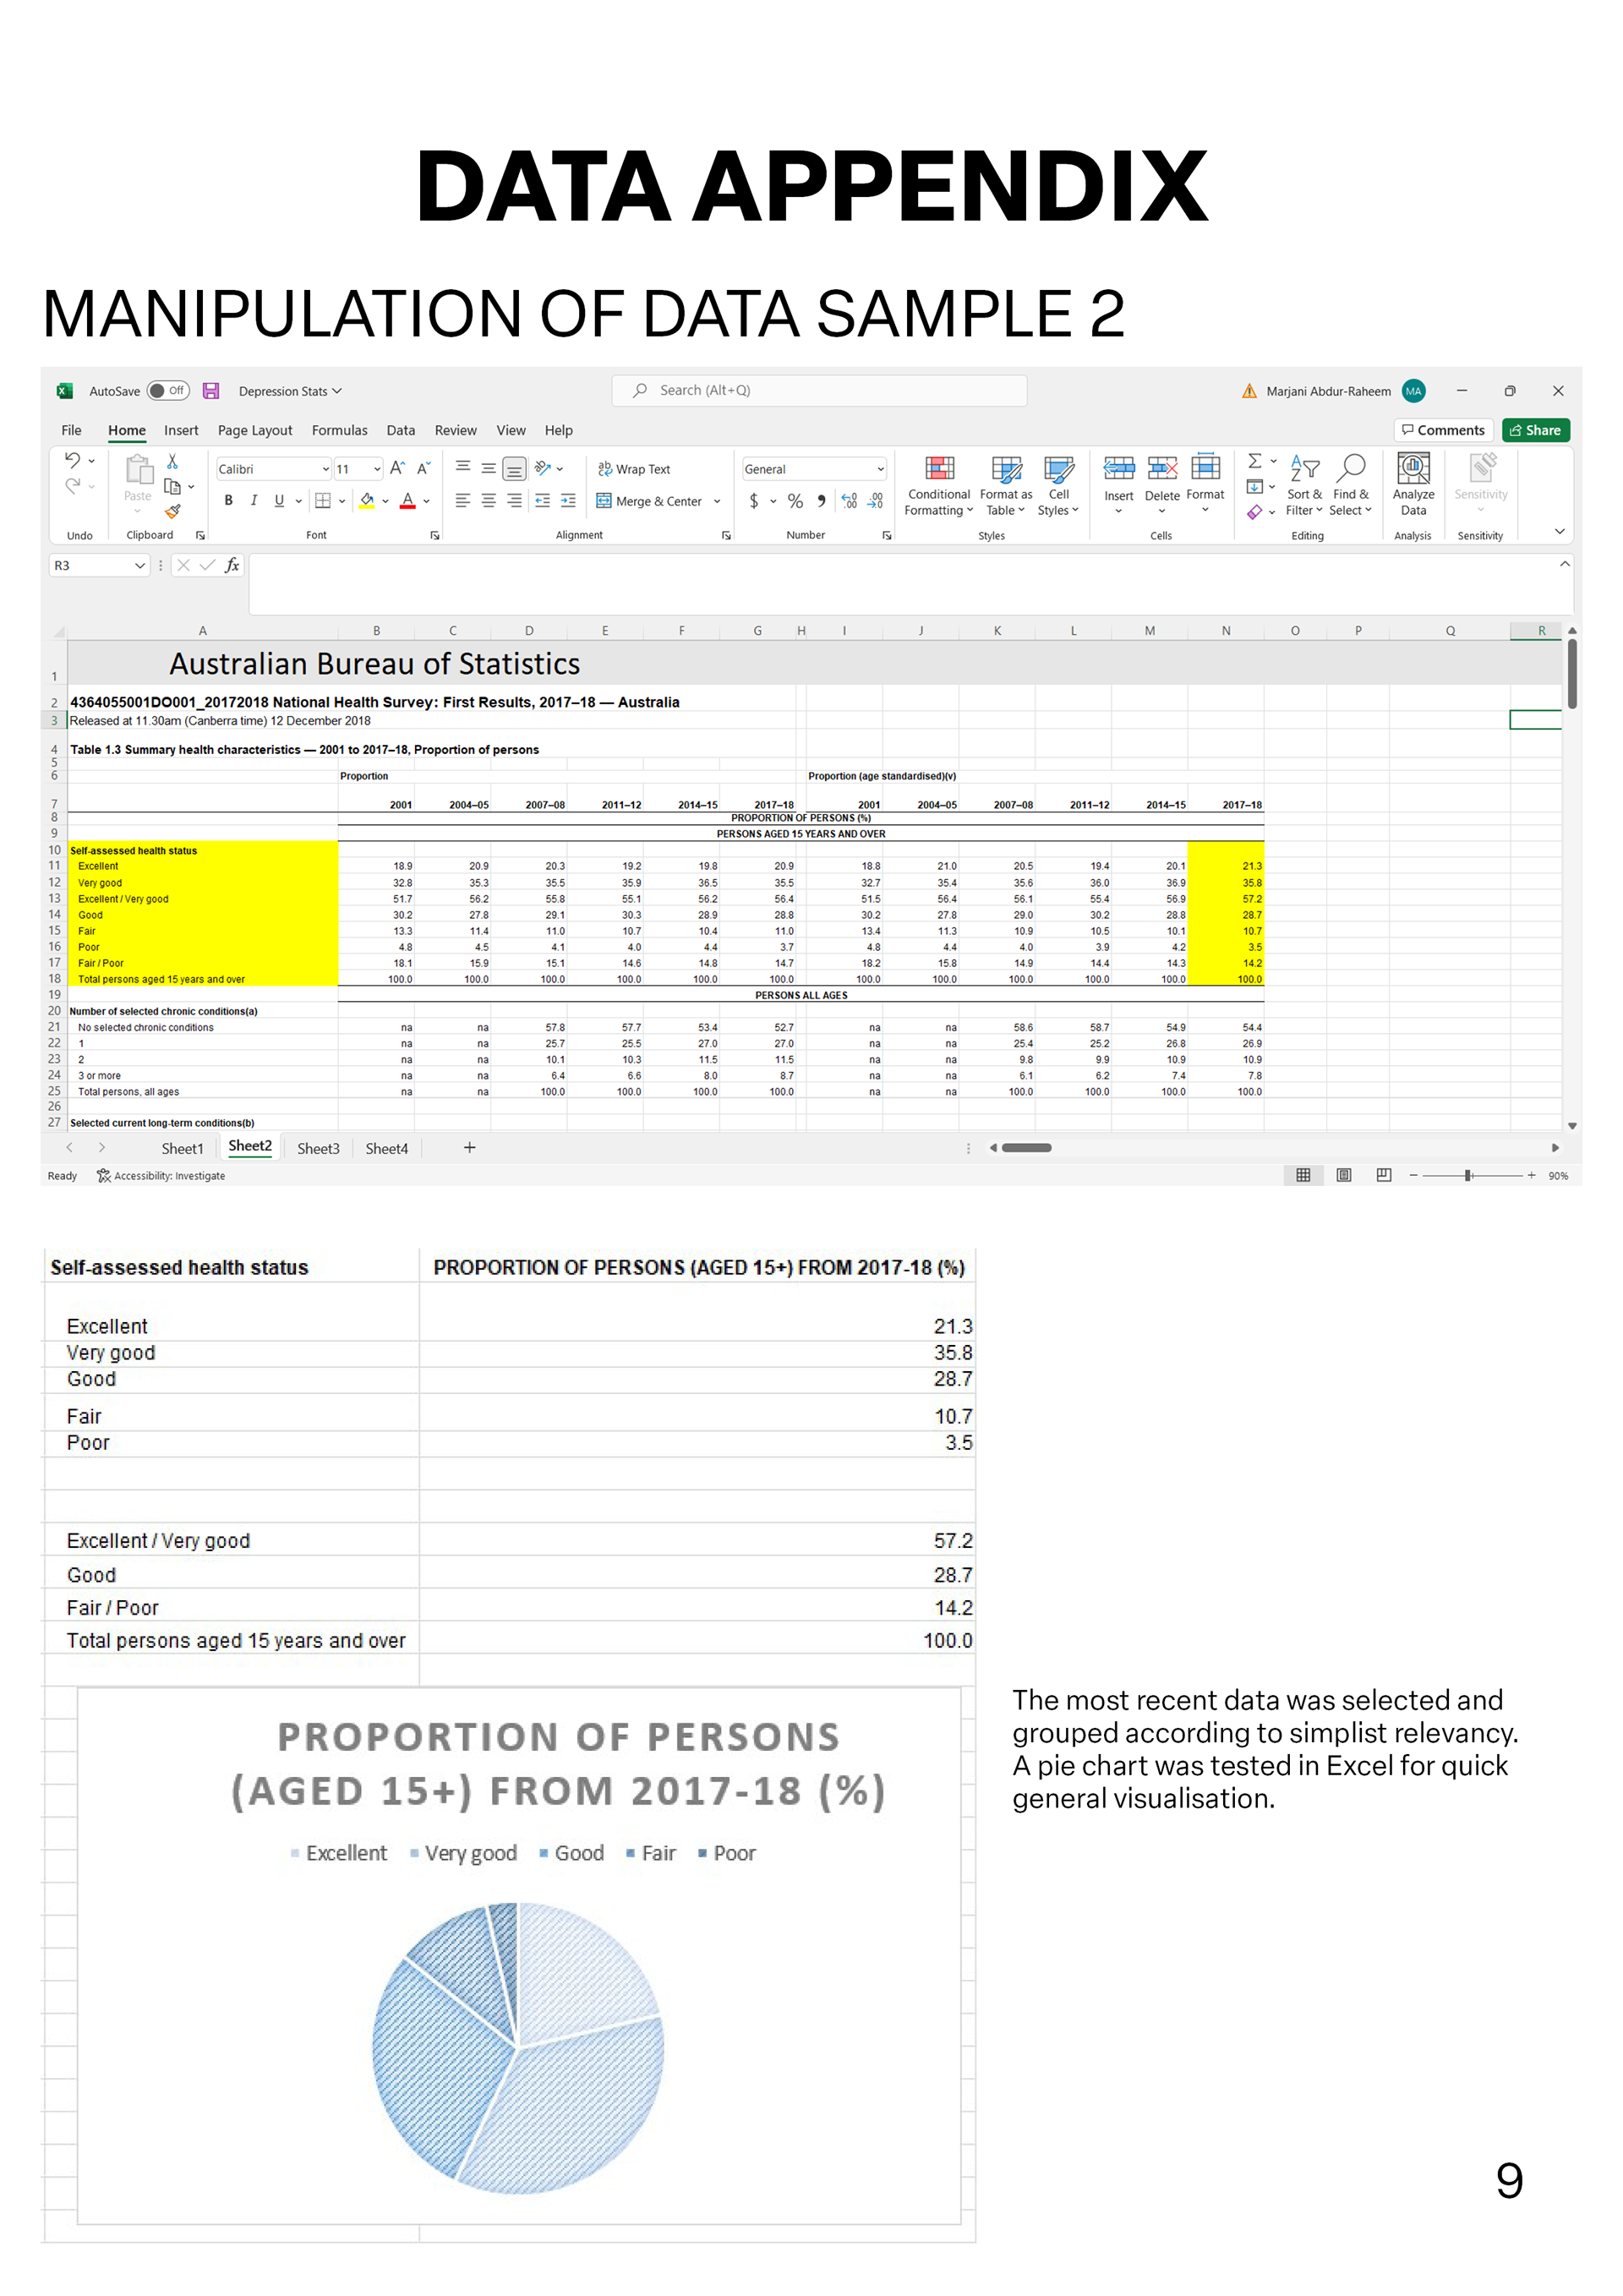Image resolution: width=1623 pixels, height=2296 pixels.
Task: Switch to Sheet3 tab
Action: tap(318, 1148)
